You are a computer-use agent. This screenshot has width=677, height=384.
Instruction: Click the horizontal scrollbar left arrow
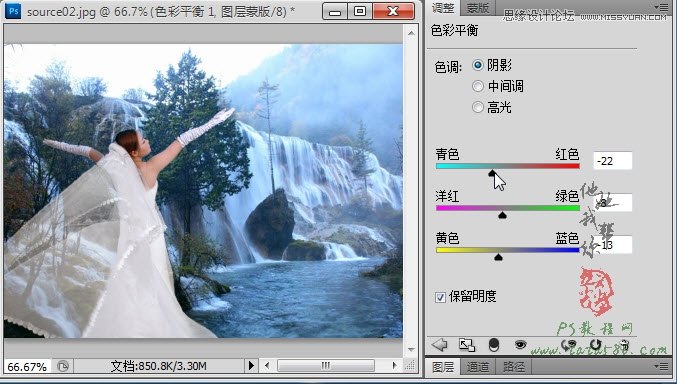267,366
